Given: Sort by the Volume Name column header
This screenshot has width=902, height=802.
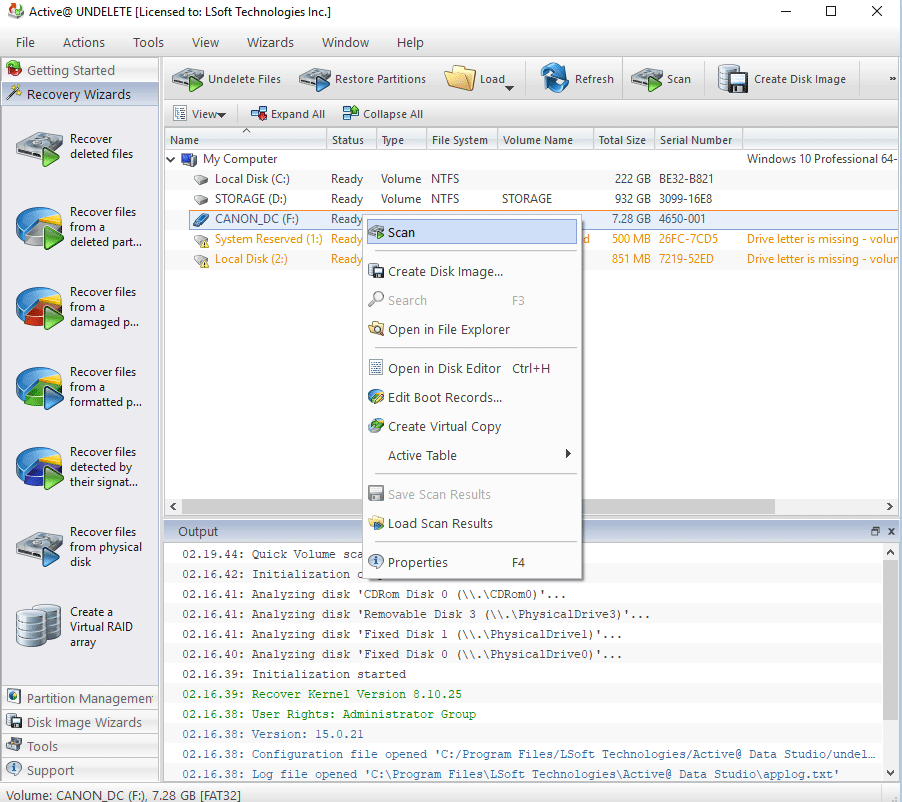Looking at the screenshot, I should tap(545, 140).
